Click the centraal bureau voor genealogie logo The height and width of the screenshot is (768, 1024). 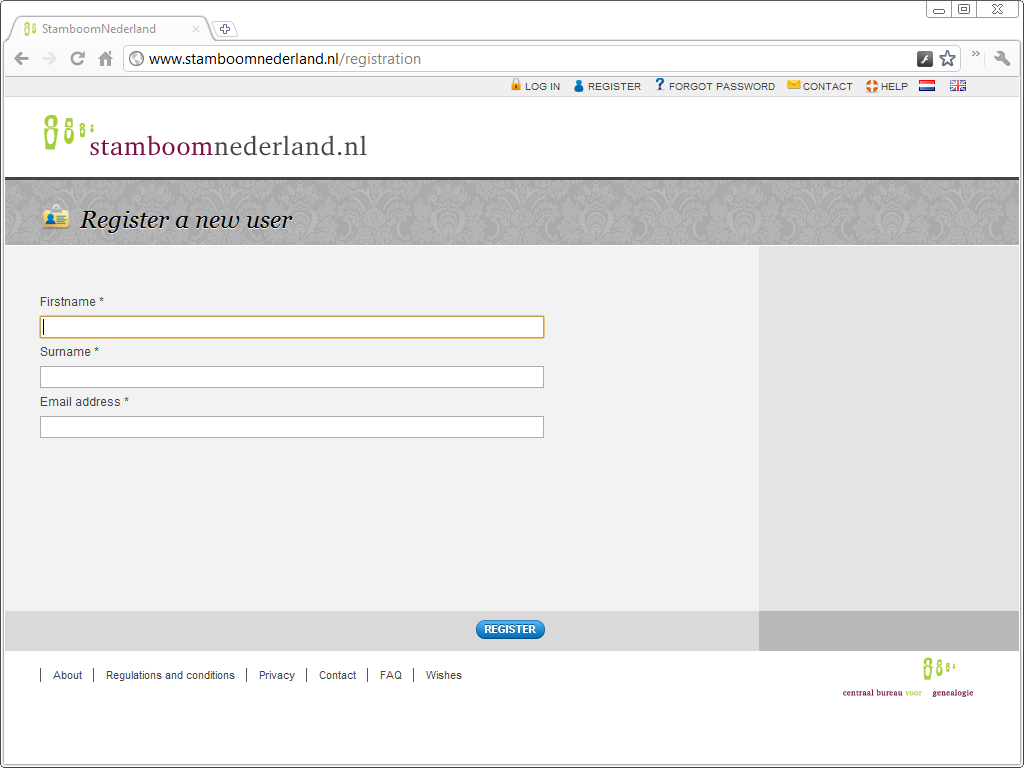coord(908,678)
